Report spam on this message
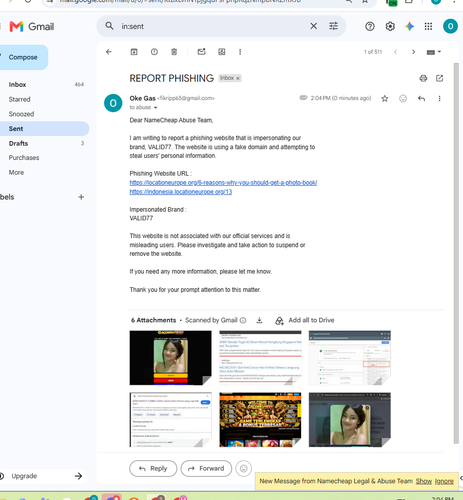Image resolution: width=463 pixels, height=500 pixels. (x=154, y=52)
